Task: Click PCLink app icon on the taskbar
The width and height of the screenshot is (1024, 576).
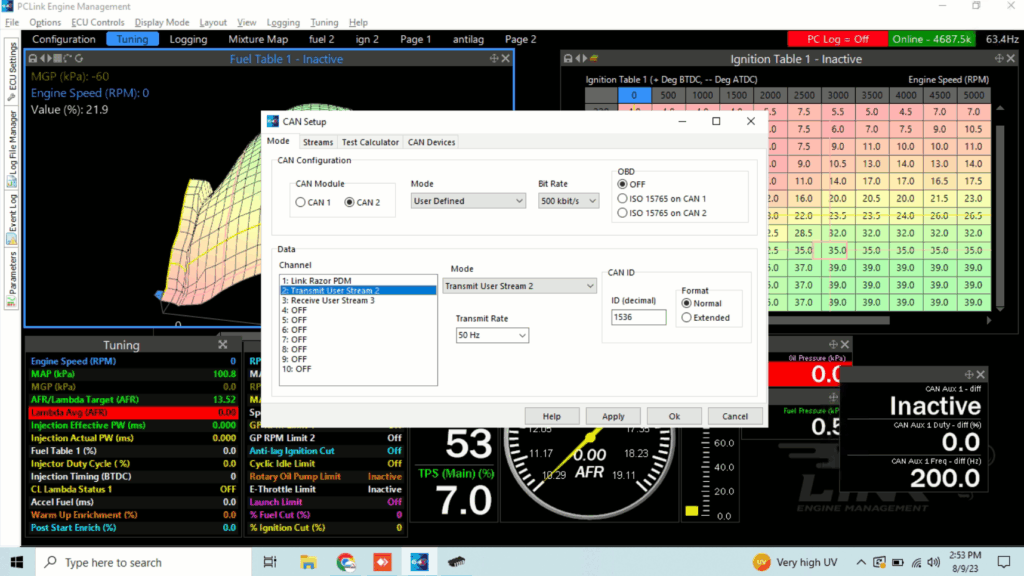Action: [419, 562]
